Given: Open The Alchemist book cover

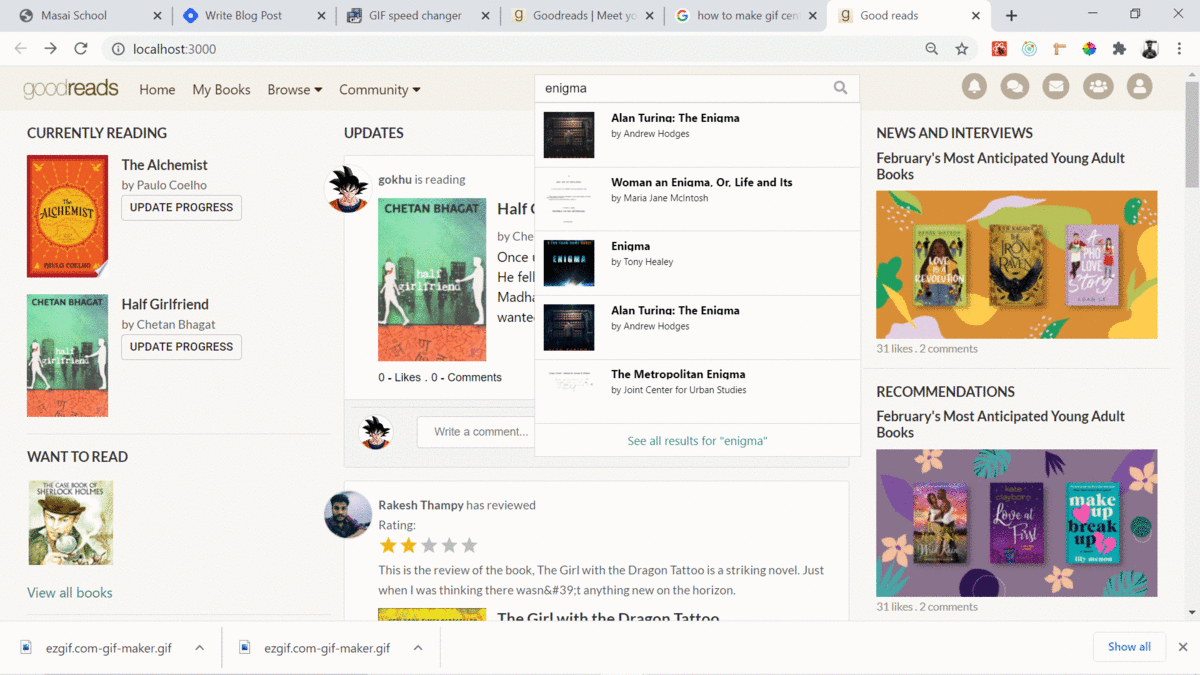Looking at the screenshot, I should coord(67,216).
